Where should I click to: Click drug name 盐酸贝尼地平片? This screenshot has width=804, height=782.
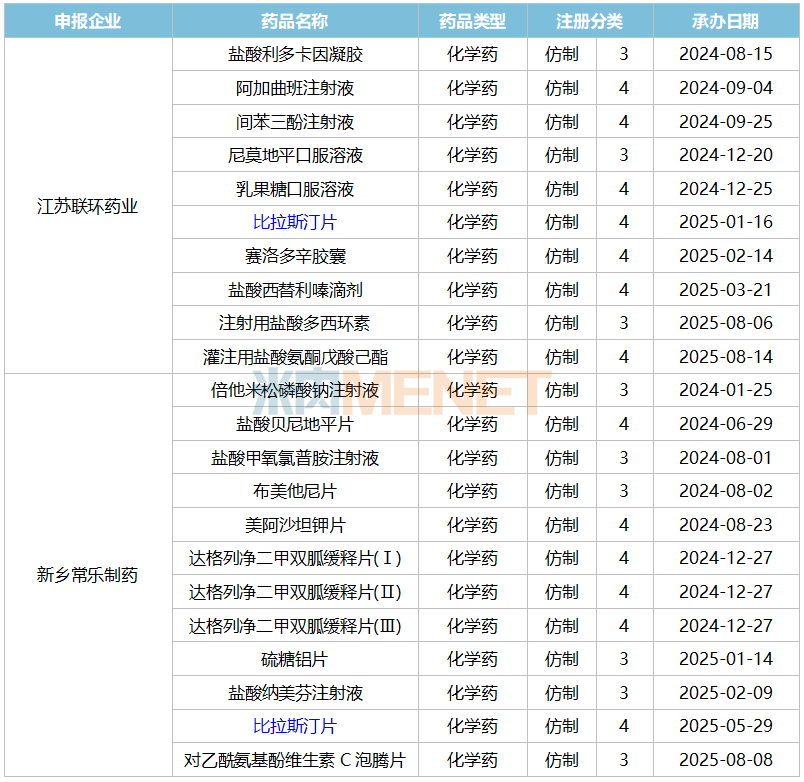[295, 424]
